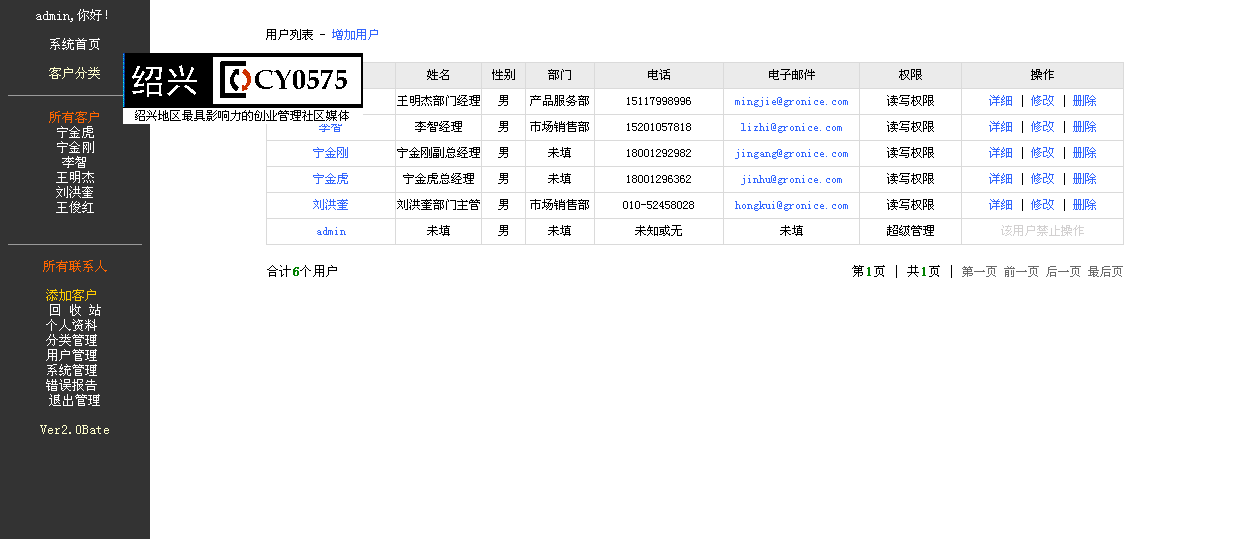Open 系统管理 in the sidebar
1239x539 pixels.
[x=71, y=370]
